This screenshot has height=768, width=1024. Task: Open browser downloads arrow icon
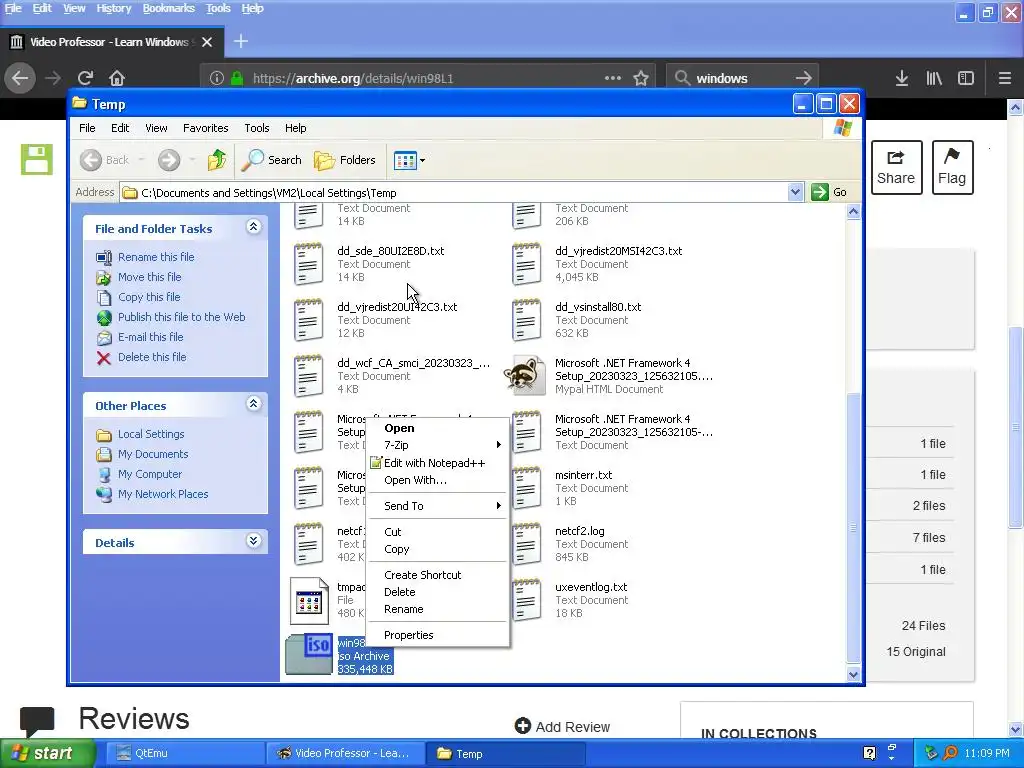coord(902,78)
